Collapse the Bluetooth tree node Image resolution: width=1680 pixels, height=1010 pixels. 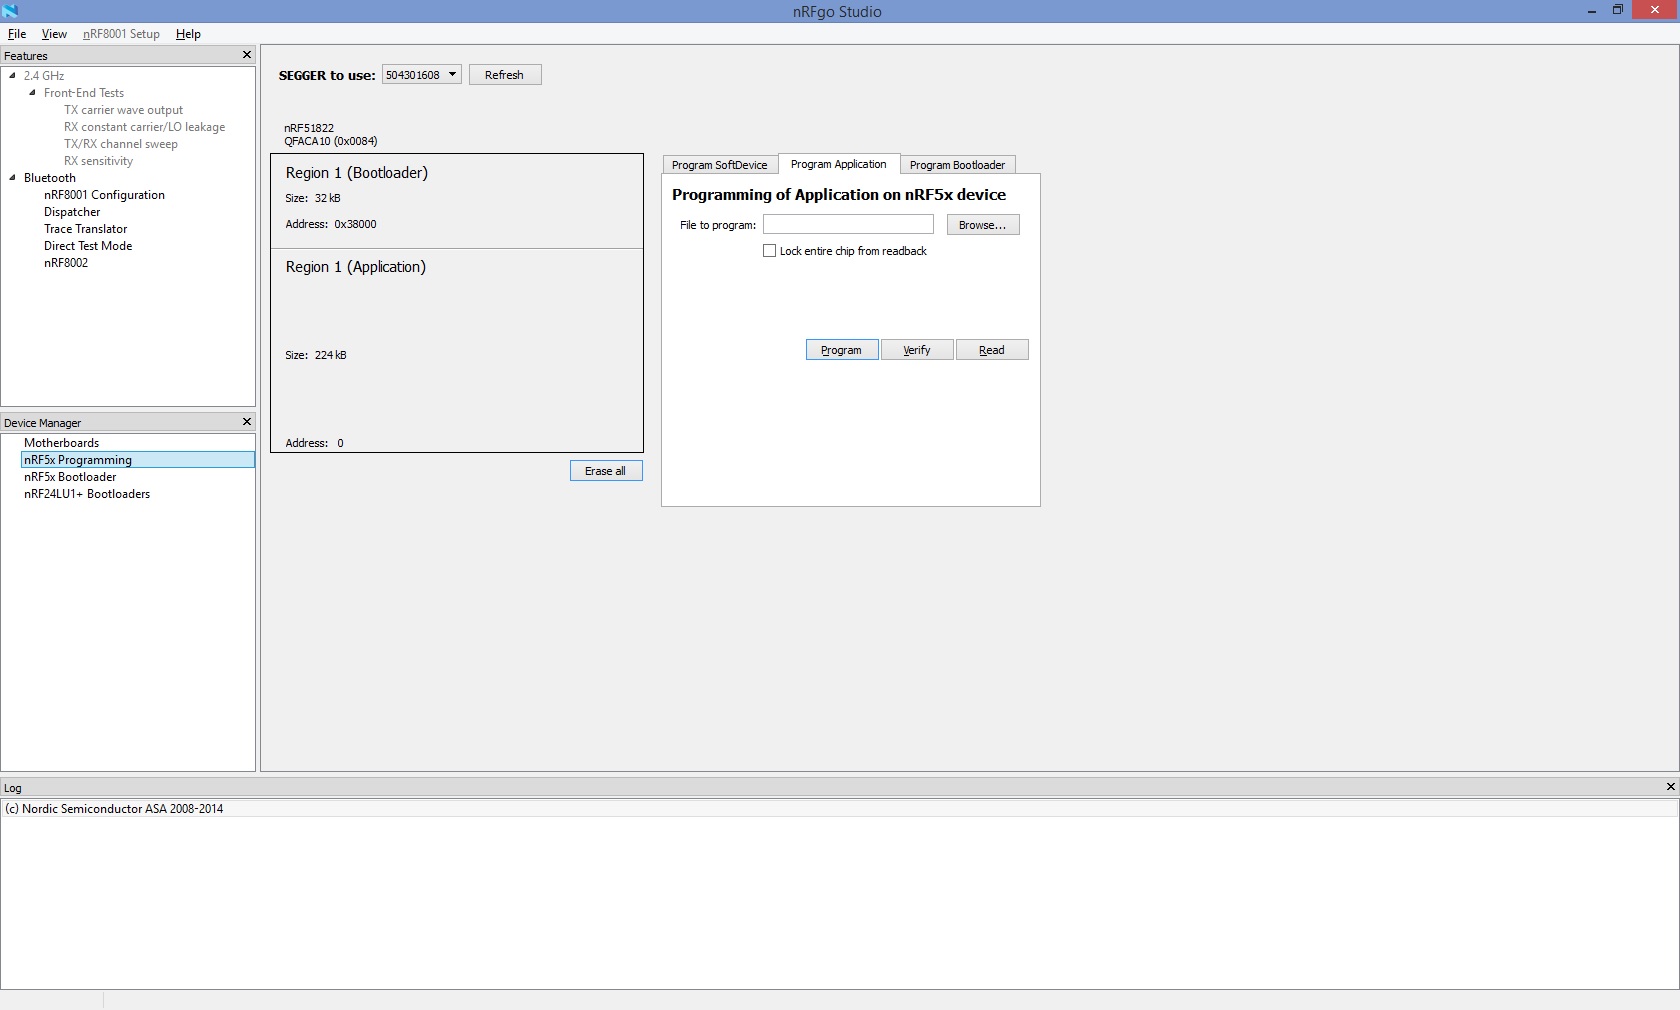(x=12, y=177)
